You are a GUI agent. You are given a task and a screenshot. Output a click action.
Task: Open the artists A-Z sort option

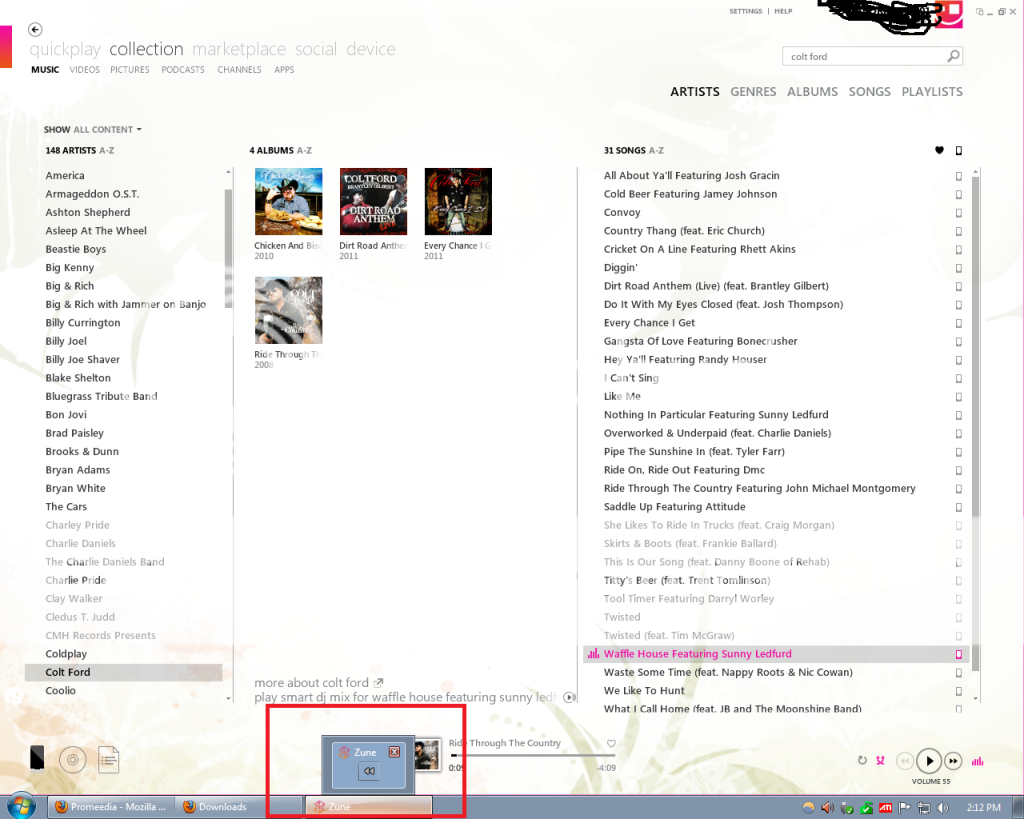pos(107,151)
